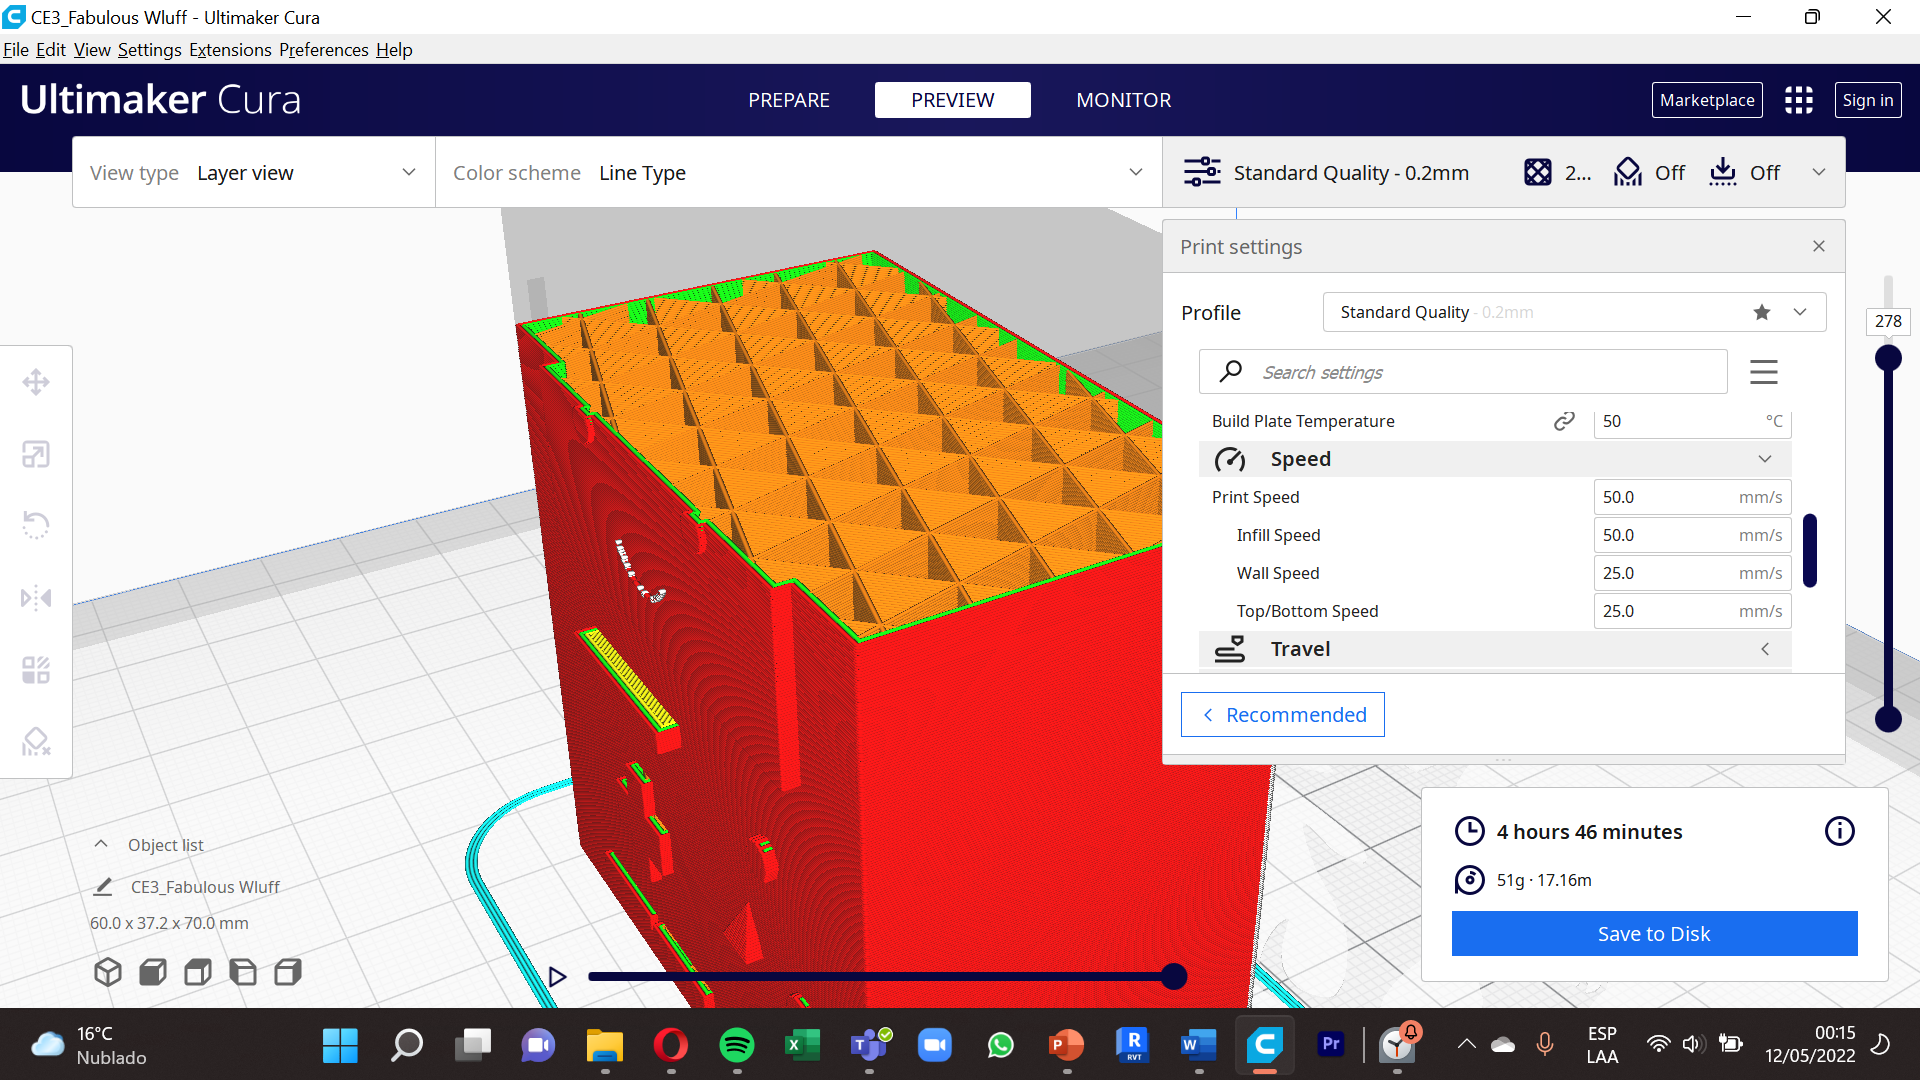The width and height of the screenshot is (1920, 1080).
Task: Click the Print Speed value field
Action: pyautogui.click(x=1692, y=497)
